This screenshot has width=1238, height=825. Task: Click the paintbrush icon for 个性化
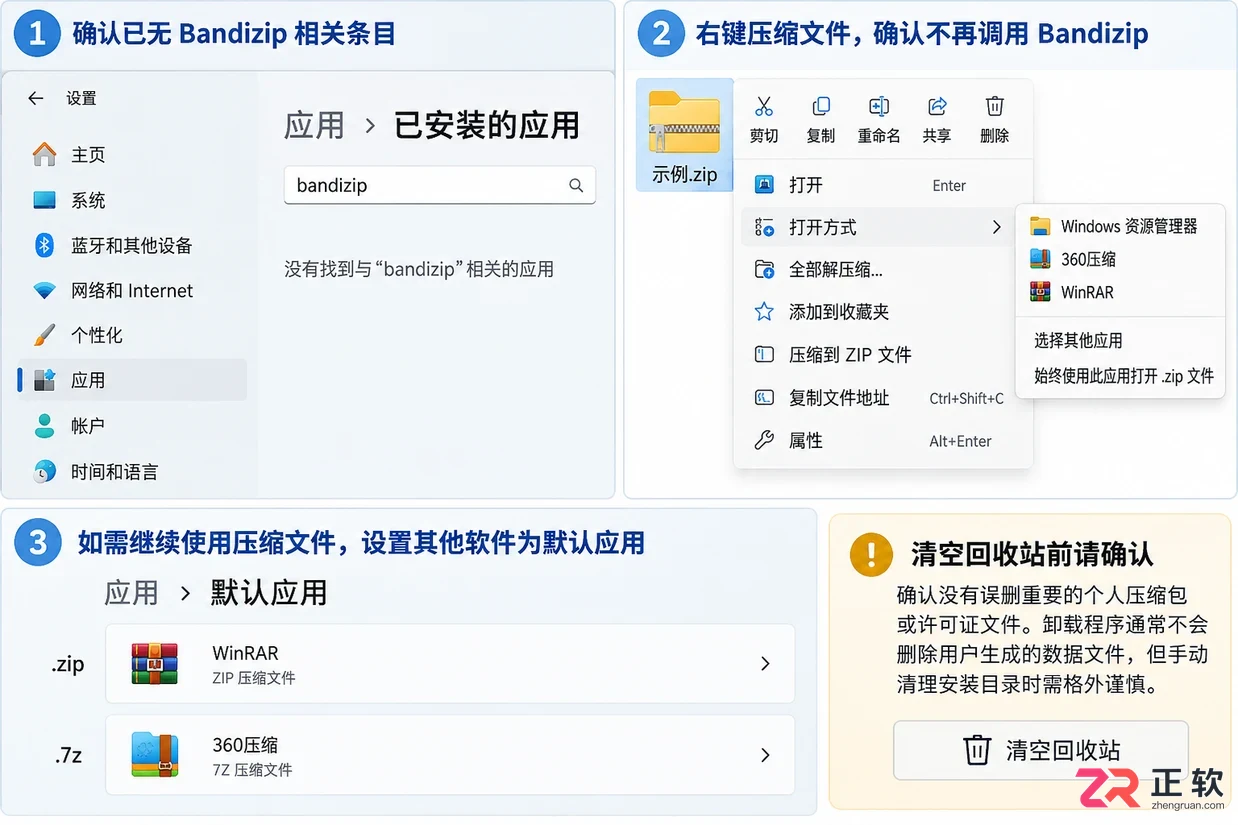click(44, 335)
